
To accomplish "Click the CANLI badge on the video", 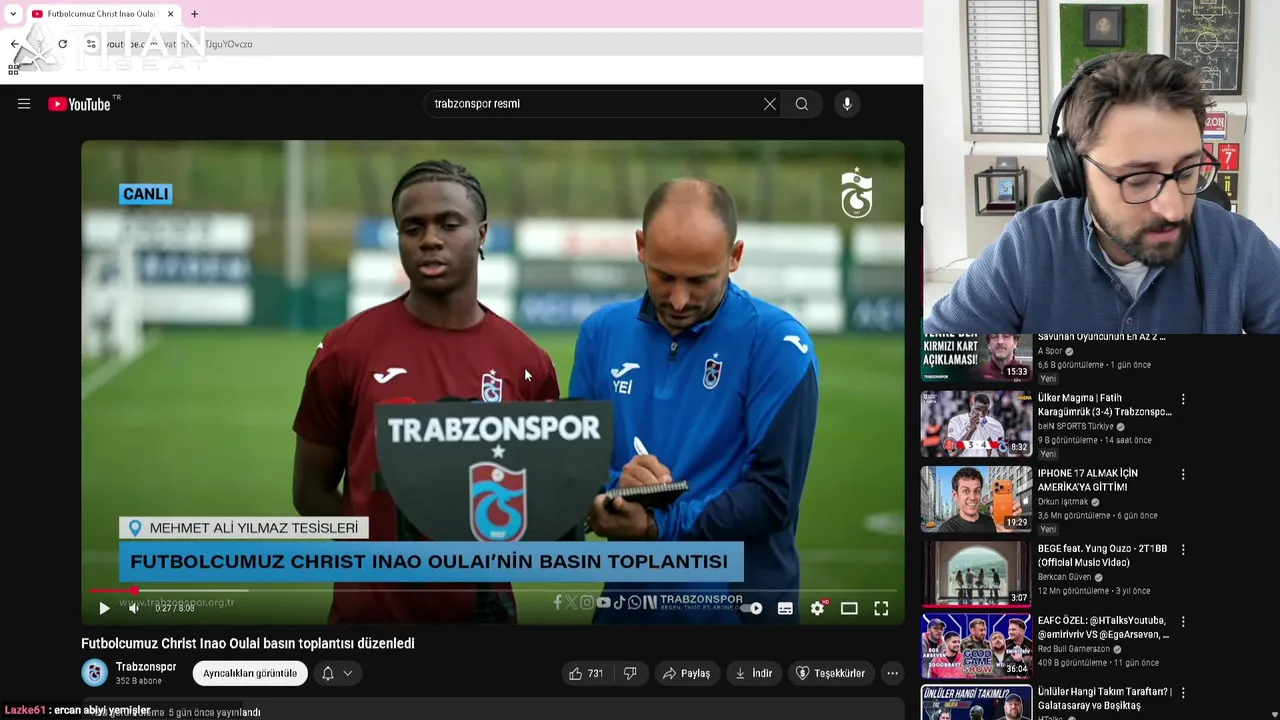I will 146,194.
